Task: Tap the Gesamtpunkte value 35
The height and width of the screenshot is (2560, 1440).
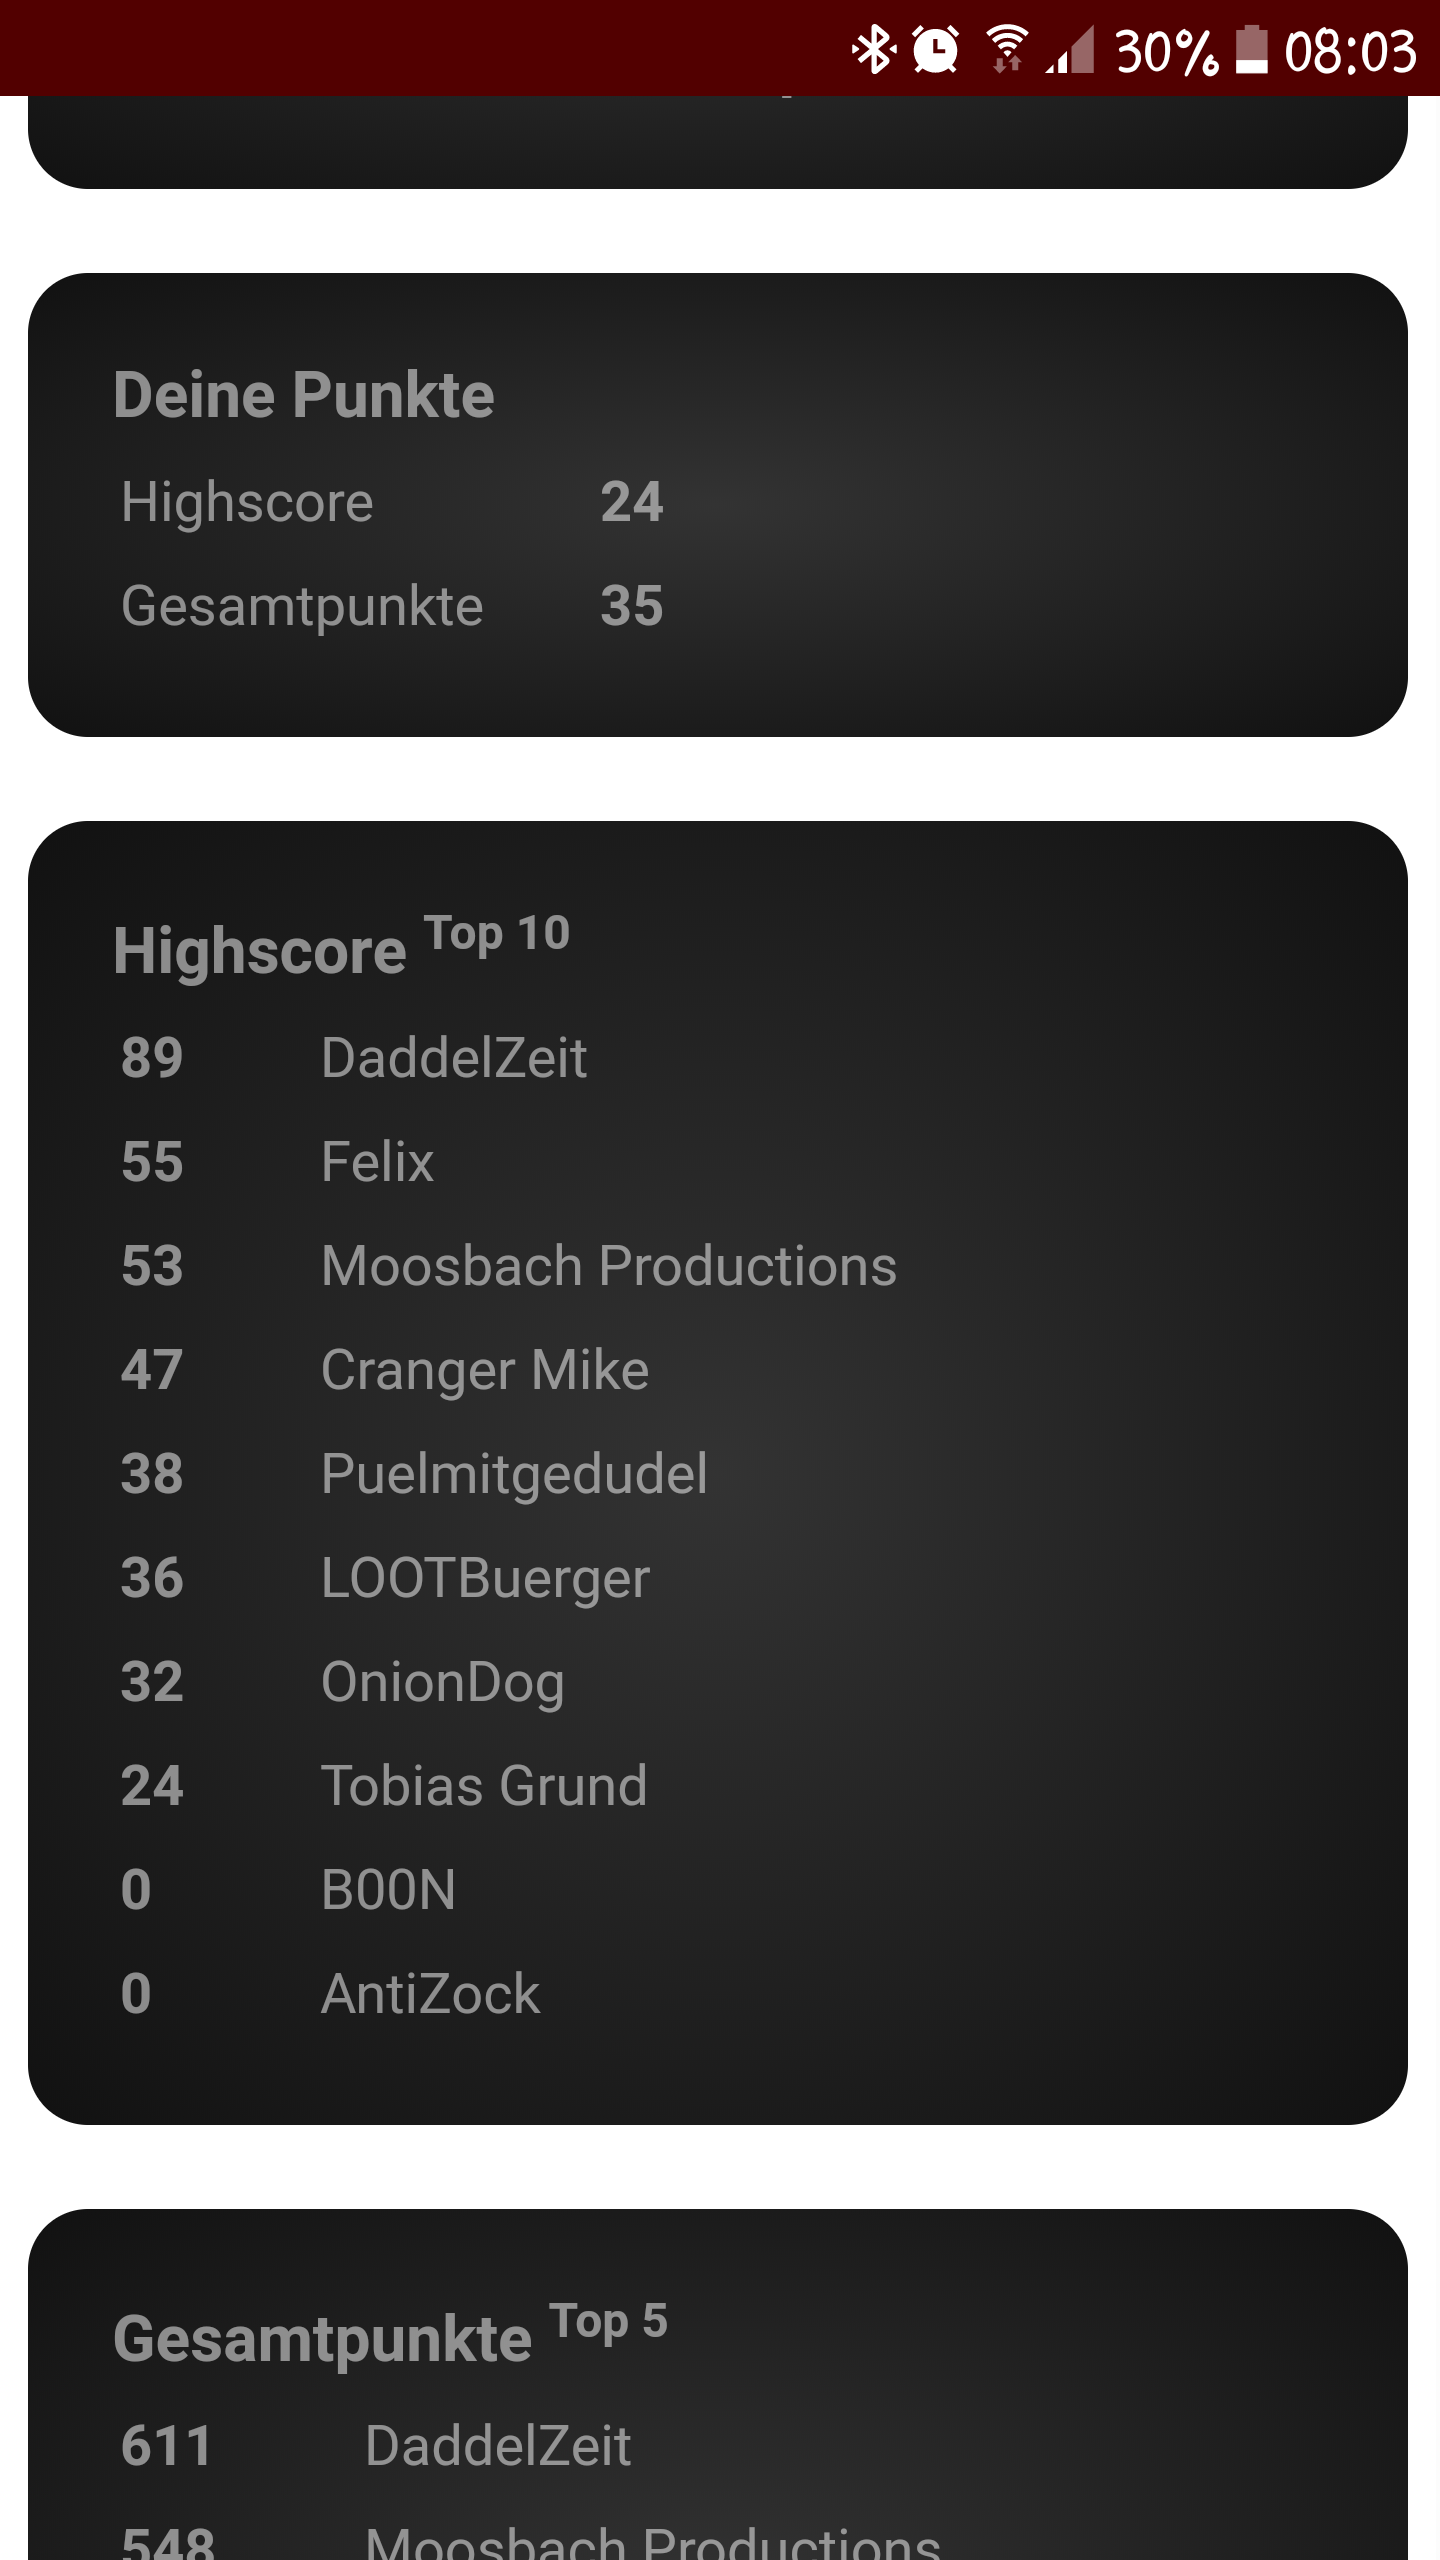Action: [631, 606]
